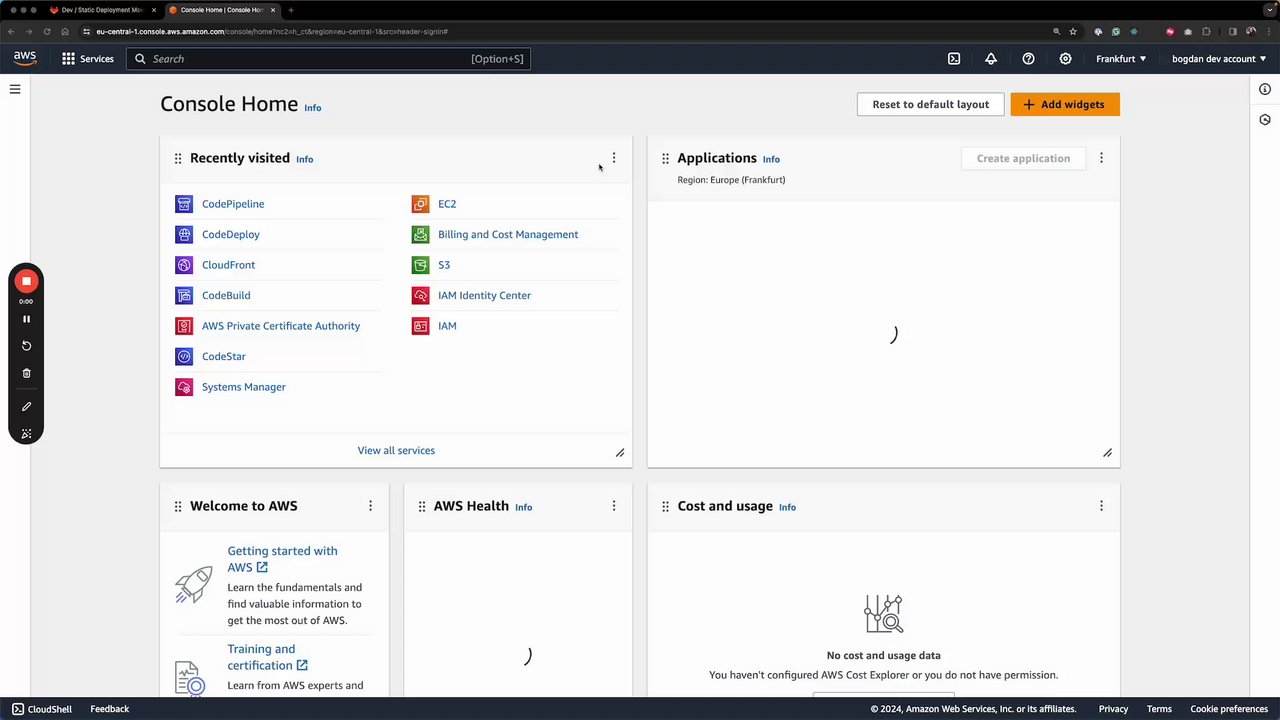Open the notifications bell
The height and width of the screenshot is (720, 1280).
point(991,59)
